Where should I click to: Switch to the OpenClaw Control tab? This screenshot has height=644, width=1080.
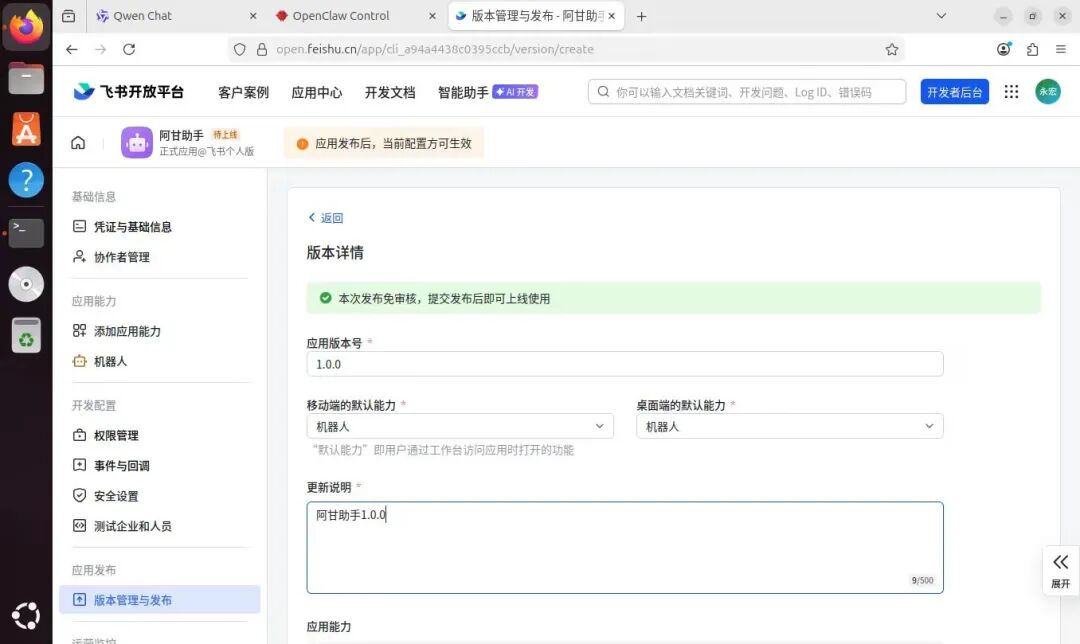(340, 16)
